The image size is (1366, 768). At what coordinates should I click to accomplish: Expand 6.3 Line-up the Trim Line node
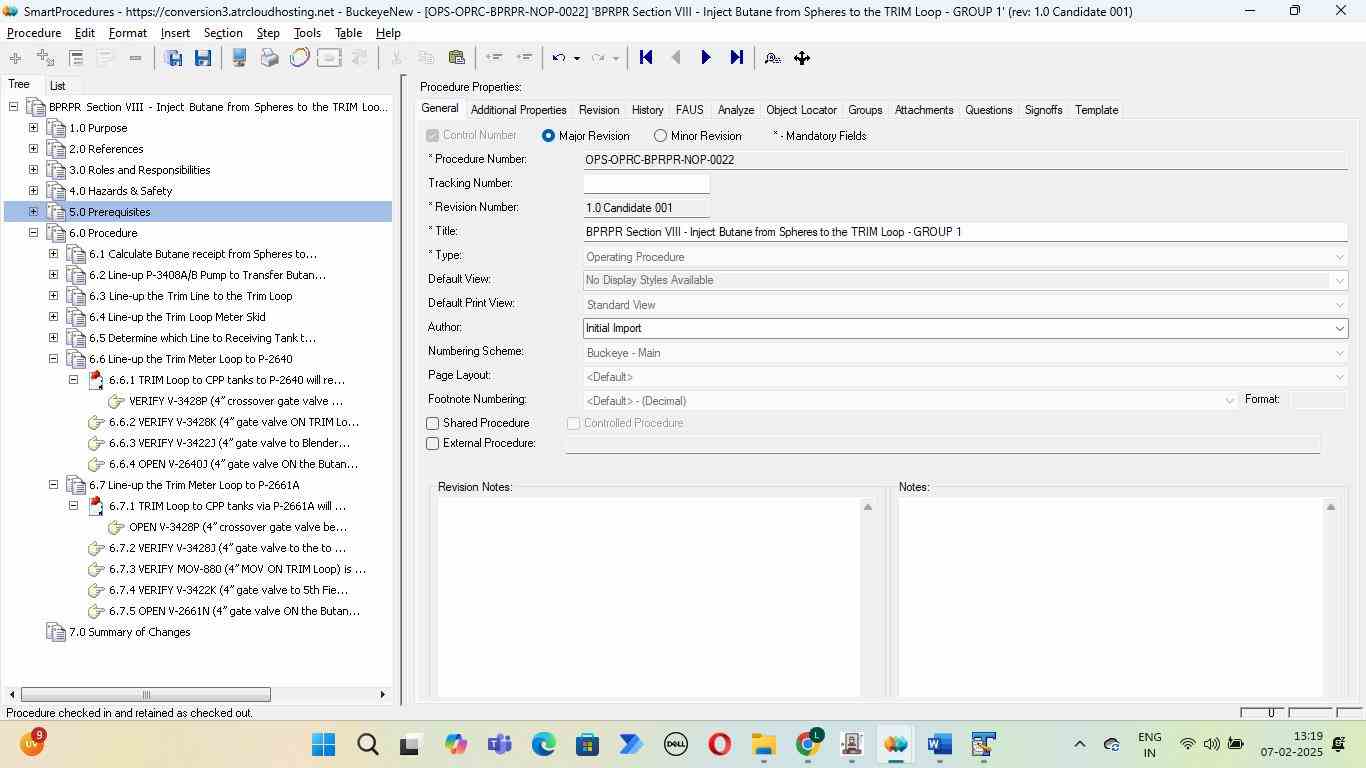coord(53,296)
